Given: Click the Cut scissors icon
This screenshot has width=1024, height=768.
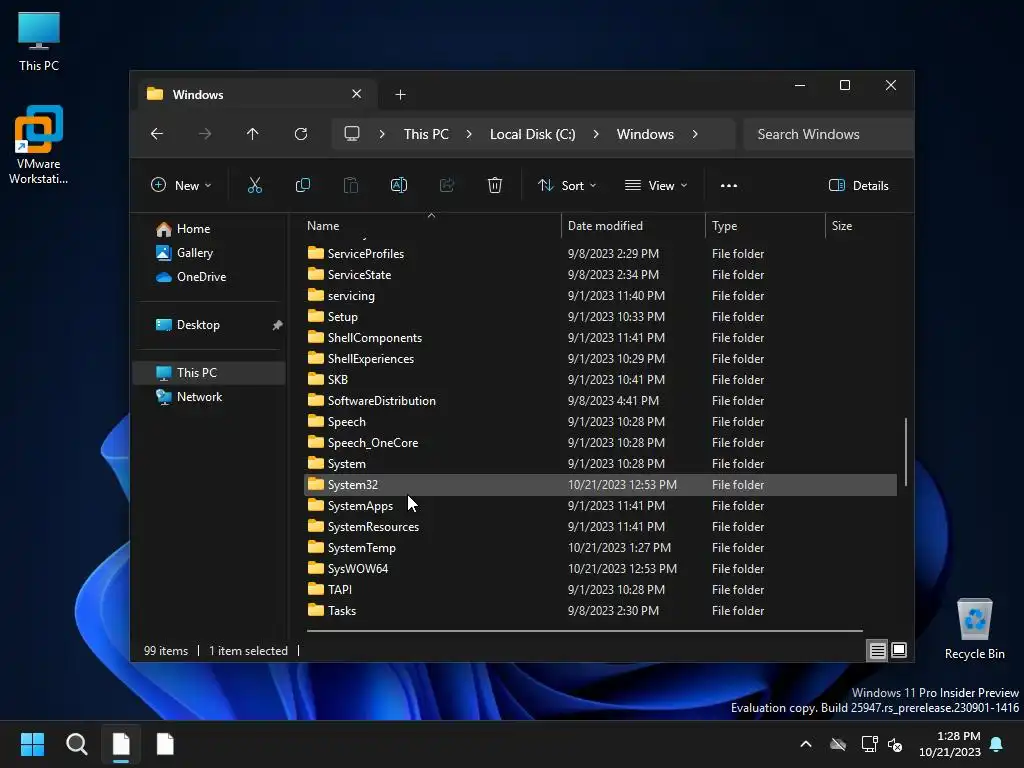Looking at the screenshot, I should [x=255, y=186].
